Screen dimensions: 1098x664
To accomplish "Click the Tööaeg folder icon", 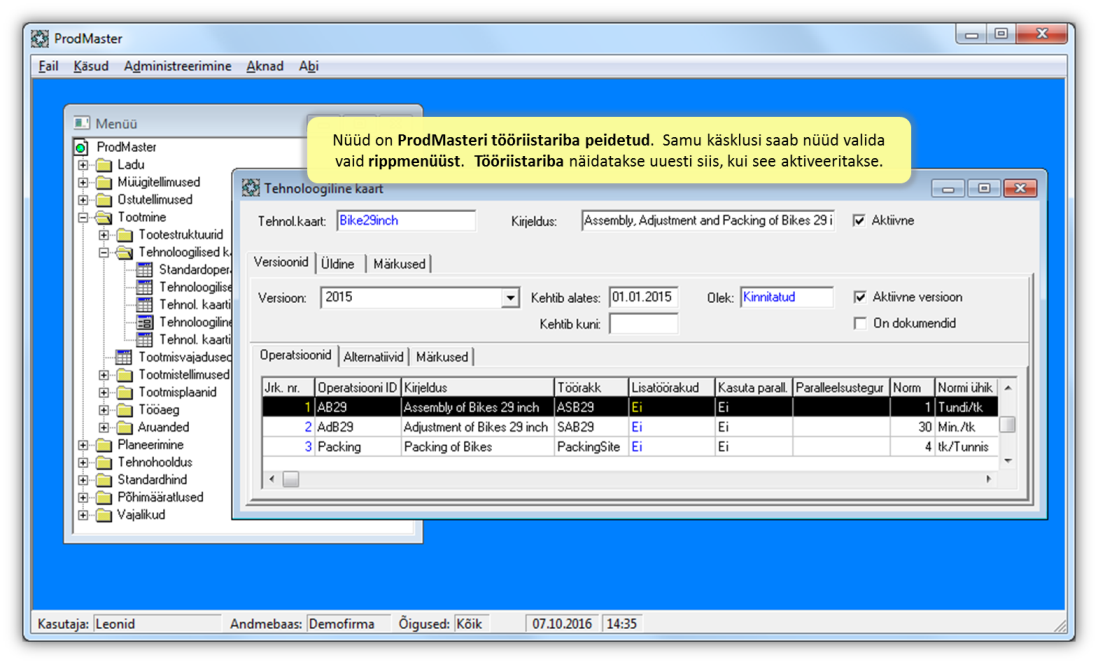I will (125, 410).
